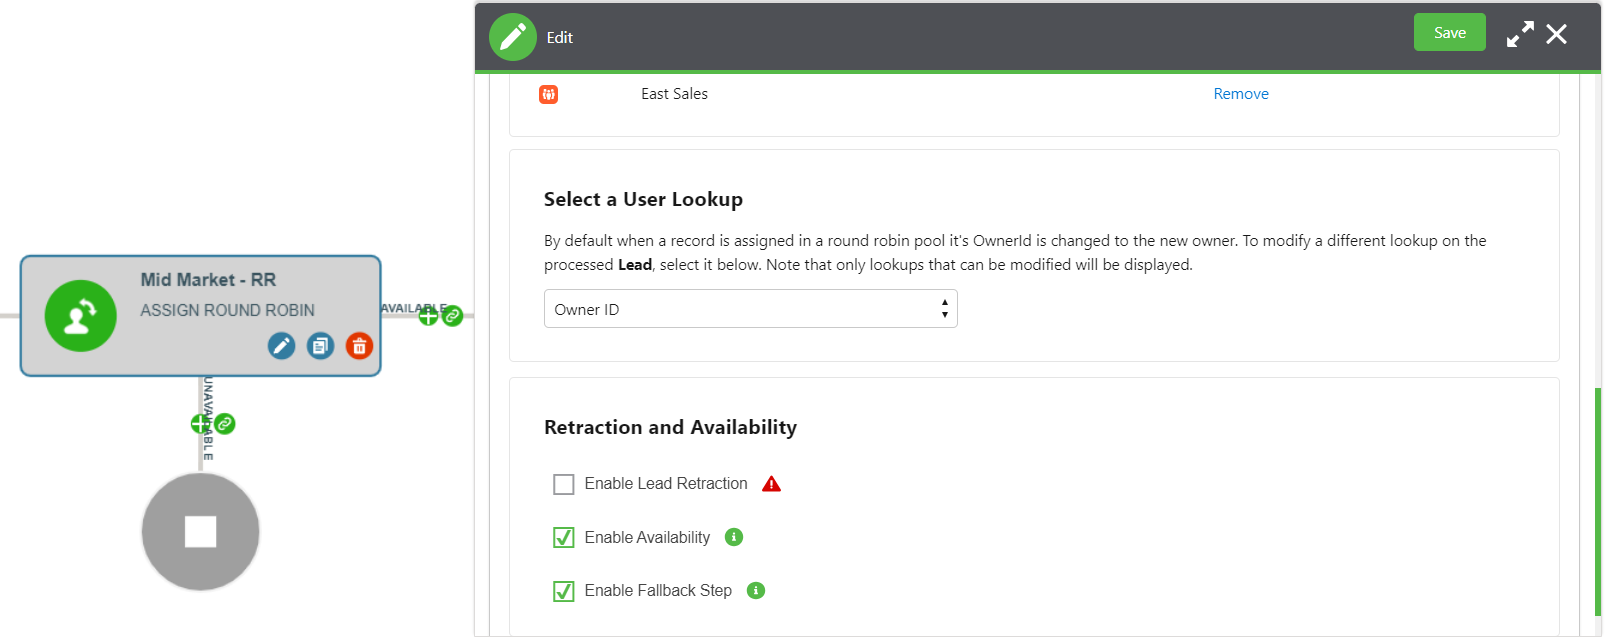Open the Owner ID lookup dropdown
The width and height of the screenshot is (1610, 643).
[750, 309]
